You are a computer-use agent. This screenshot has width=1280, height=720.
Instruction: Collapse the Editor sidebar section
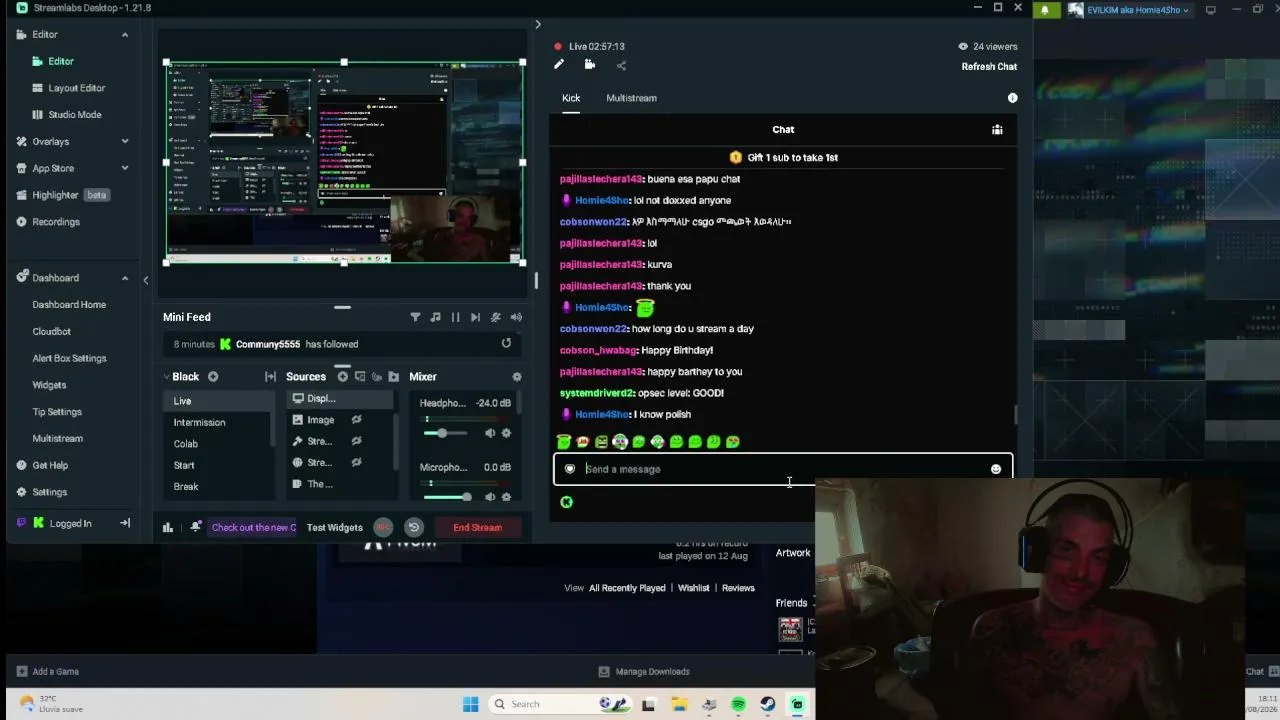(x=125, y=35)
